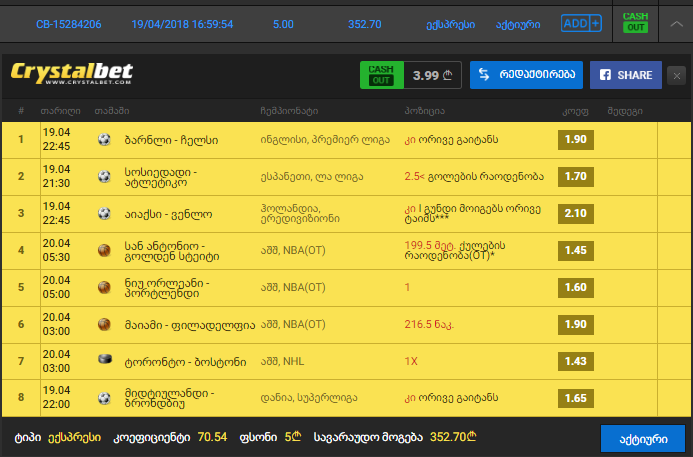This screenshot has width=693, height=457.
Task: Click the ჩემპიონატი column header
Action: click(289, 111)
